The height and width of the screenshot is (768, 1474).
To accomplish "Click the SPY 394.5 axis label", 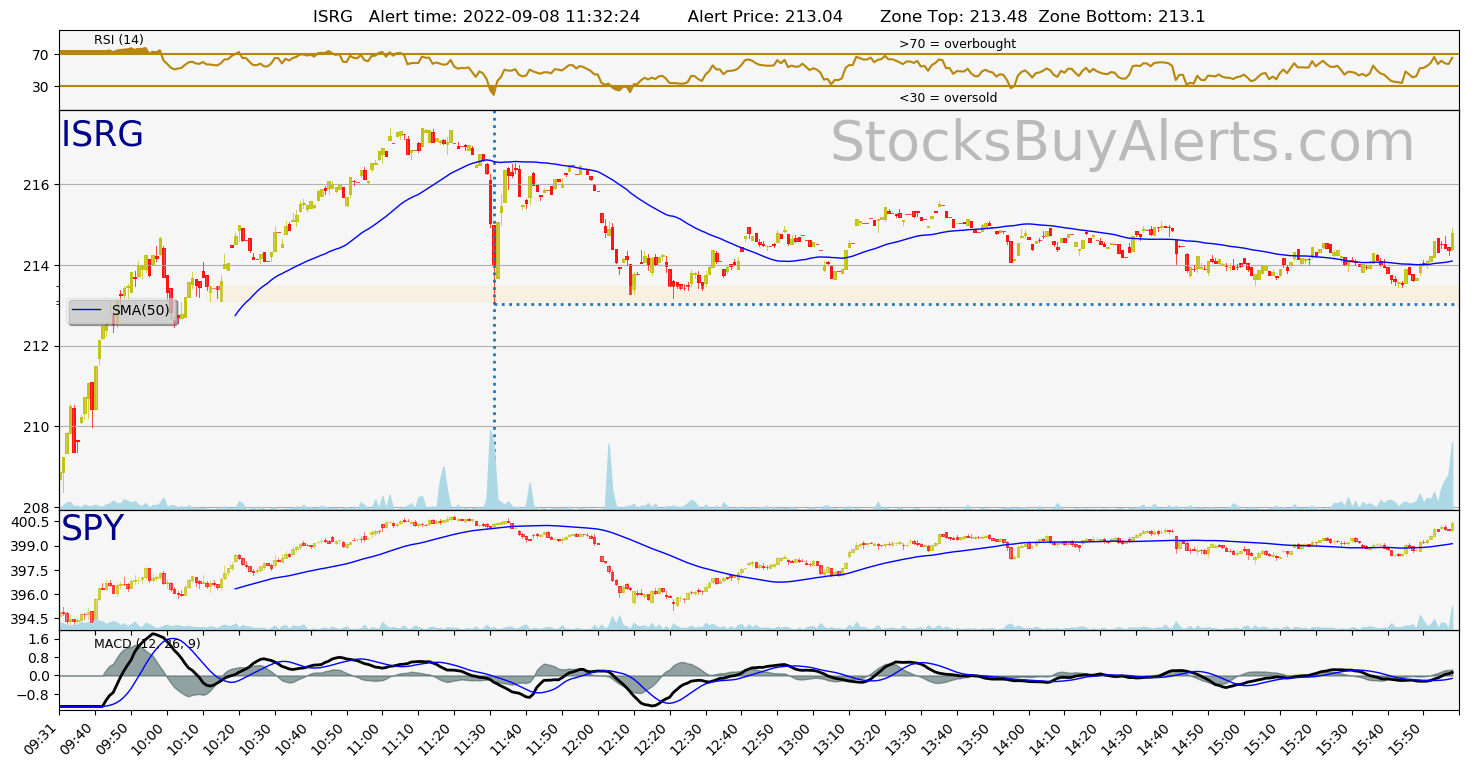I will coord(32,618).
